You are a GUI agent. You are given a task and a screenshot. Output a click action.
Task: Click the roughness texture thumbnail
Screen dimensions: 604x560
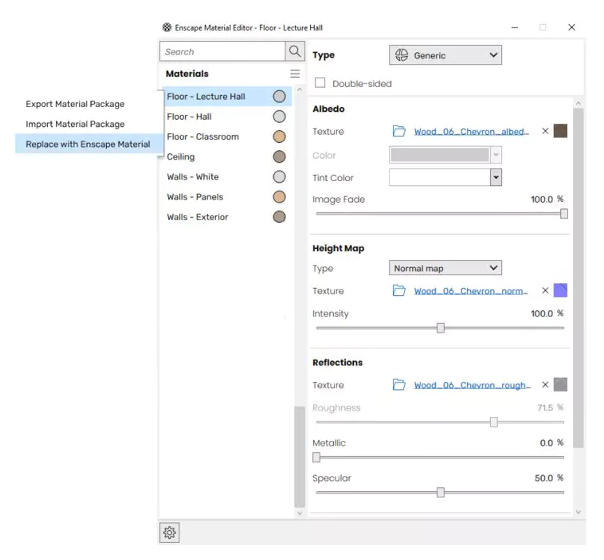560,384
